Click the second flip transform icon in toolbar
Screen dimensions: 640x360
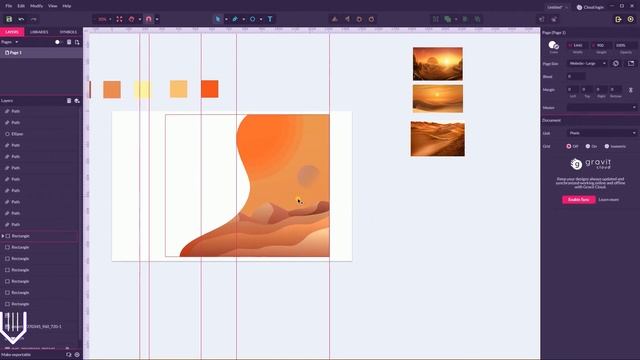tap(347, 19)
